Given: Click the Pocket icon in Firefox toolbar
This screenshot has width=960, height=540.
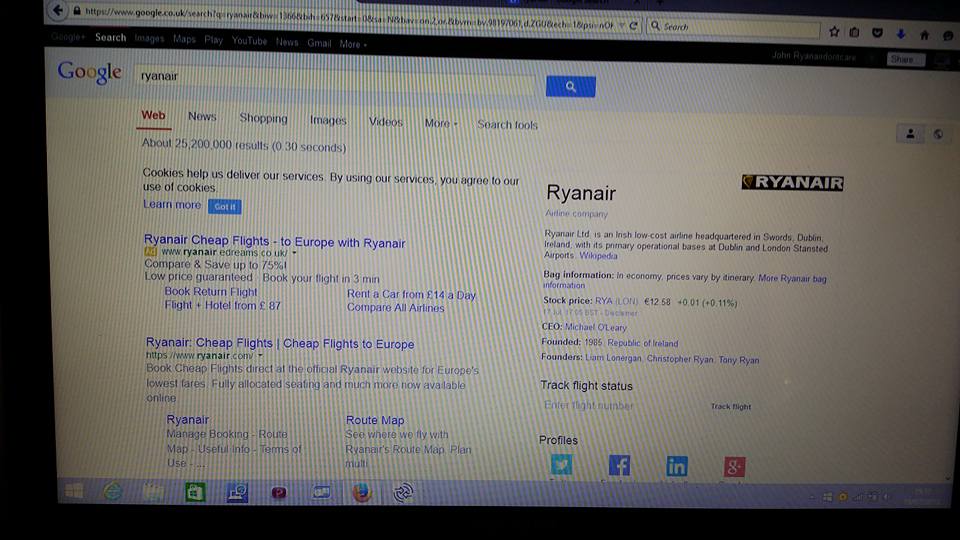Looking at the screenshot, I should coord(877,33).
